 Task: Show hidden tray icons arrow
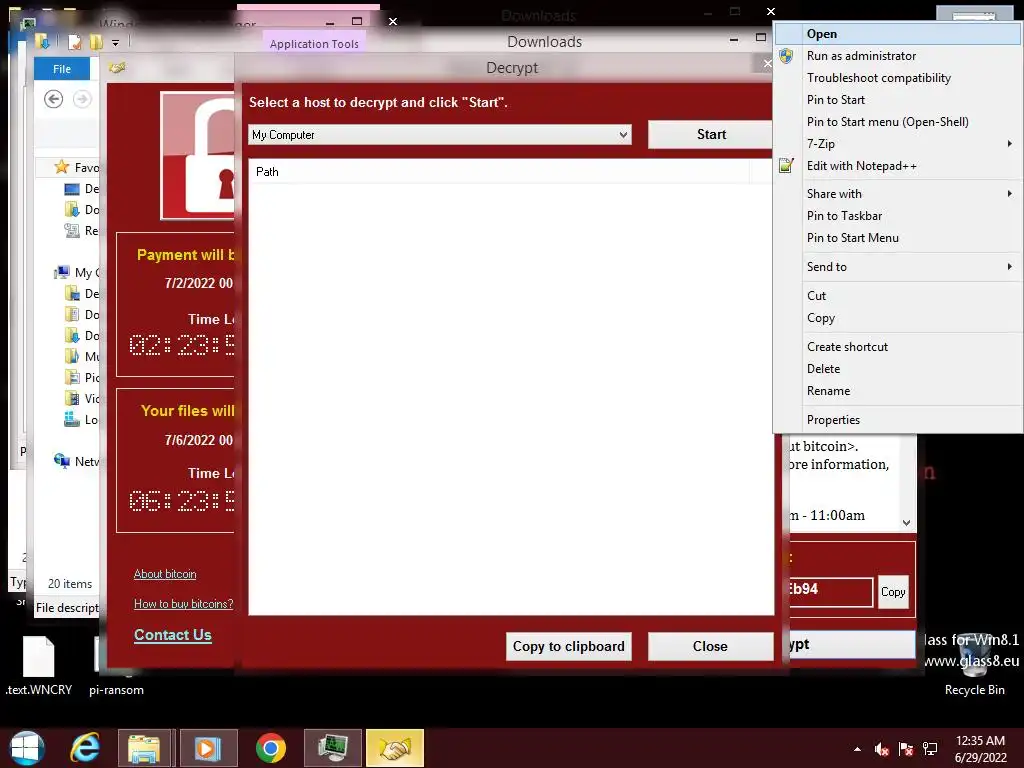857,749
